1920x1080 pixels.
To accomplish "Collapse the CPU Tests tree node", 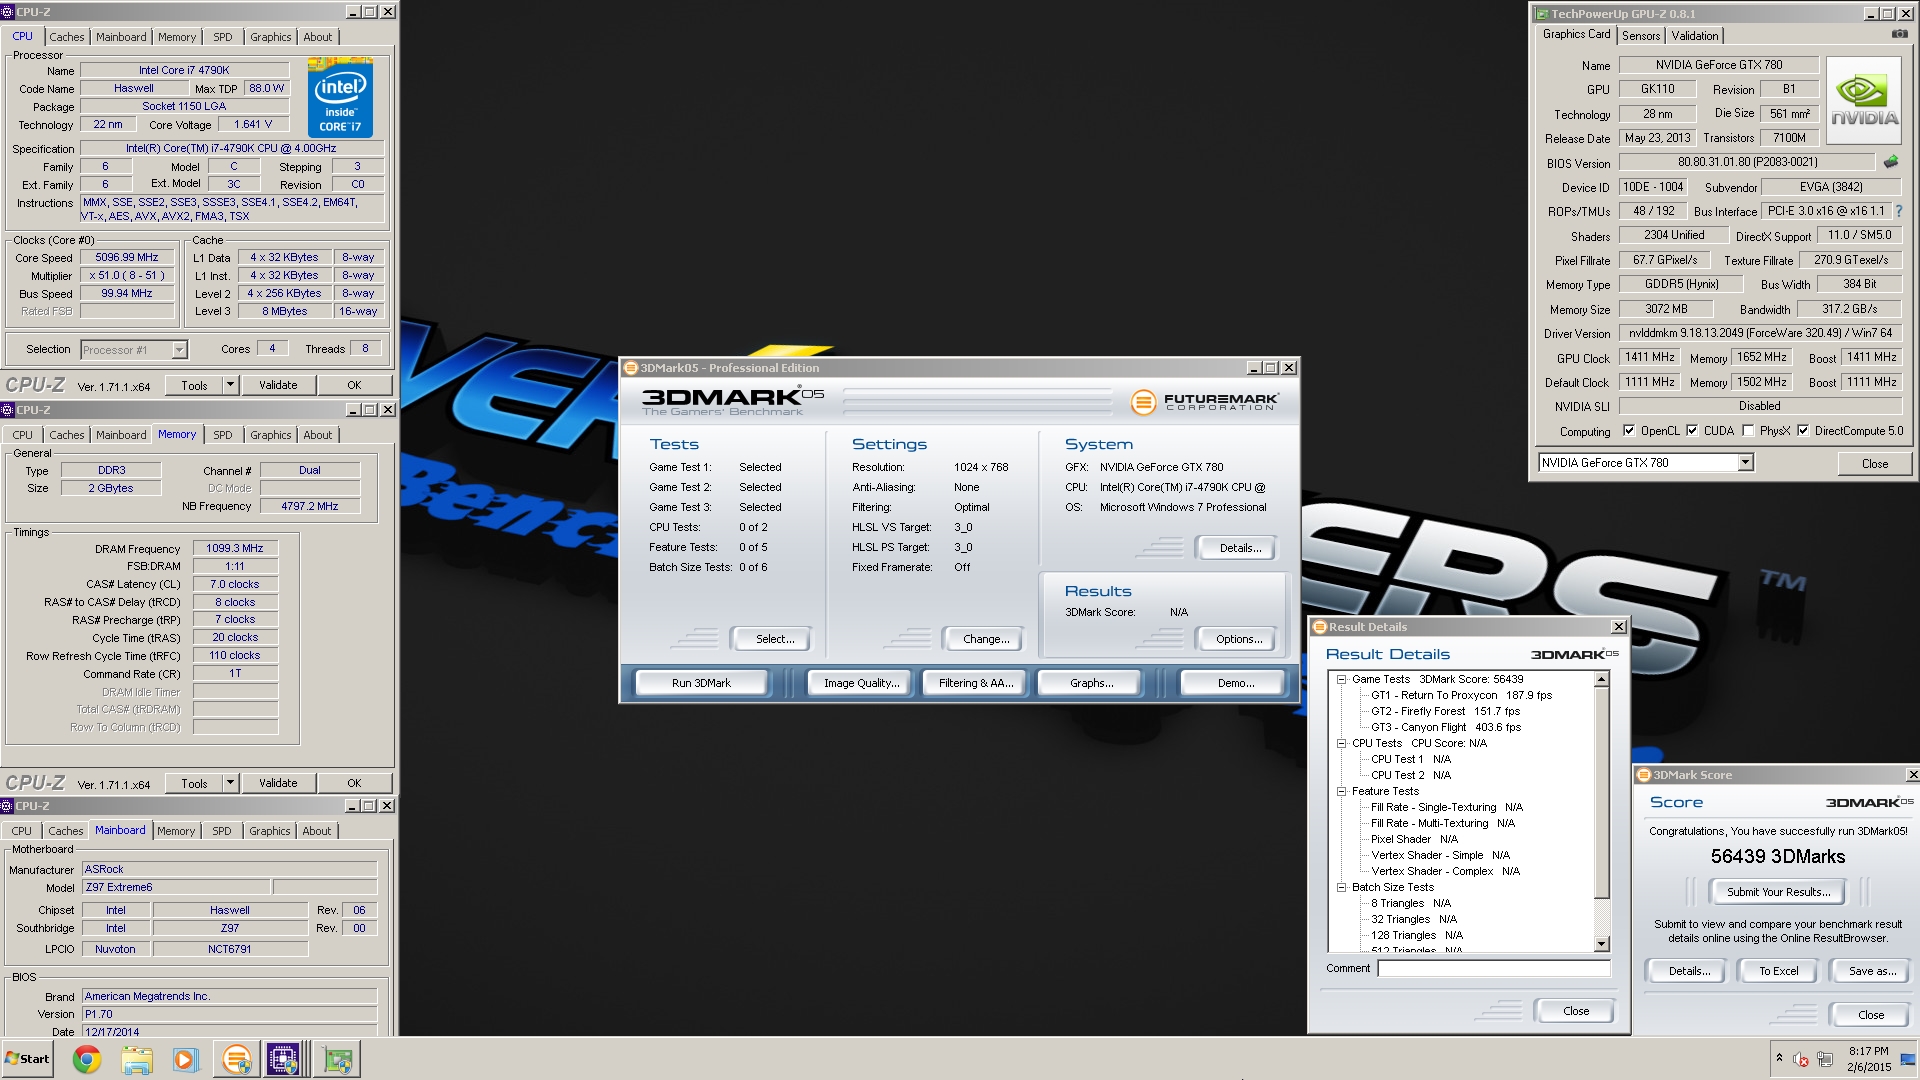I will point(1342,743).
